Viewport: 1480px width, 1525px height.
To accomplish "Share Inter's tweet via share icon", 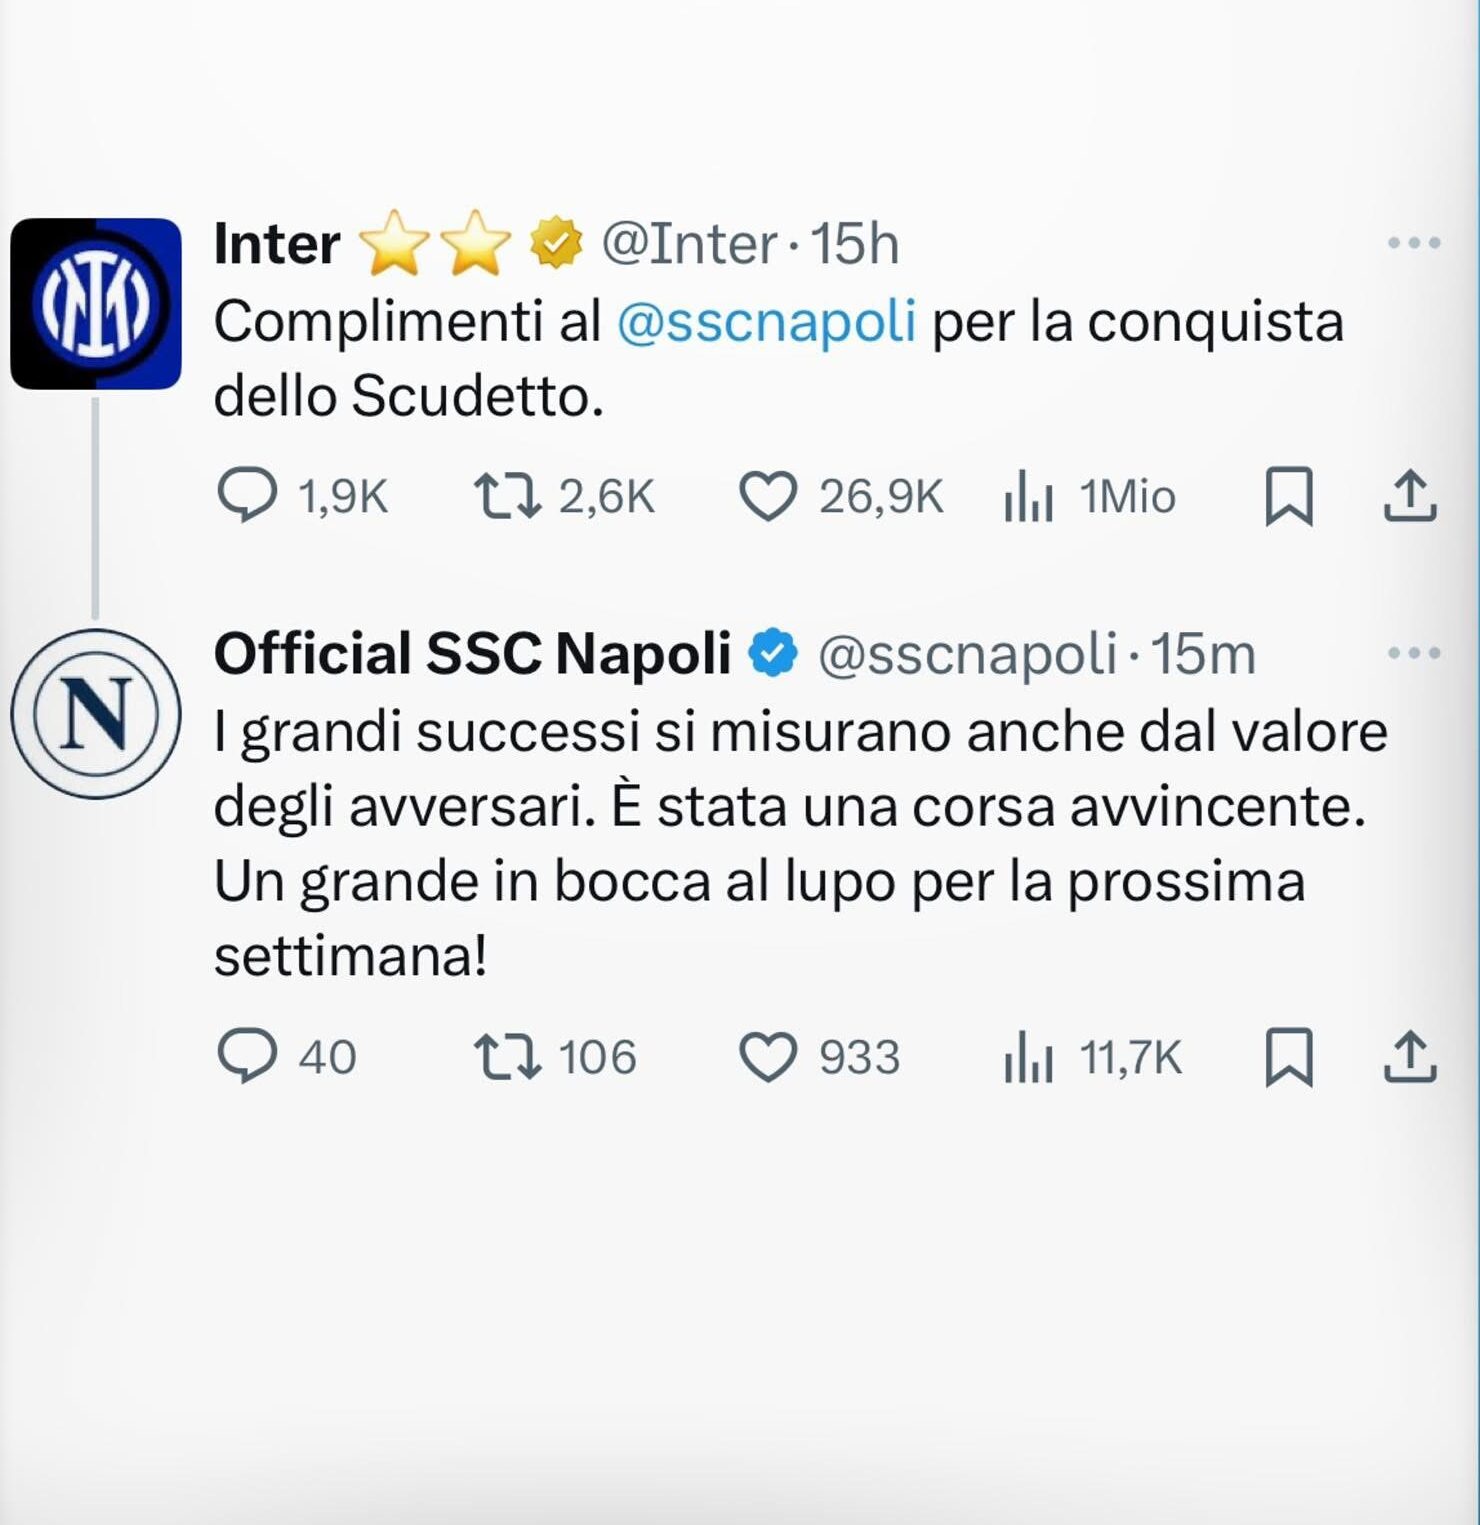I will tap(1410, 496).
